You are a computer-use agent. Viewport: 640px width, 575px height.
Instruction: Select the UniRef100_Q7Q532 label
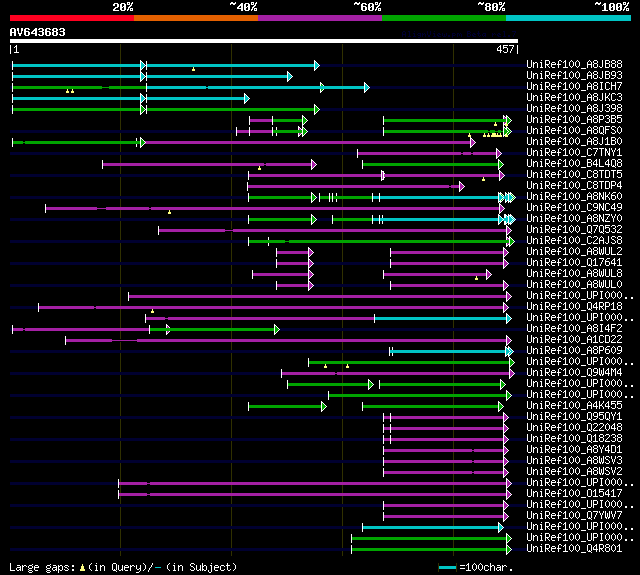pos(574,229)
